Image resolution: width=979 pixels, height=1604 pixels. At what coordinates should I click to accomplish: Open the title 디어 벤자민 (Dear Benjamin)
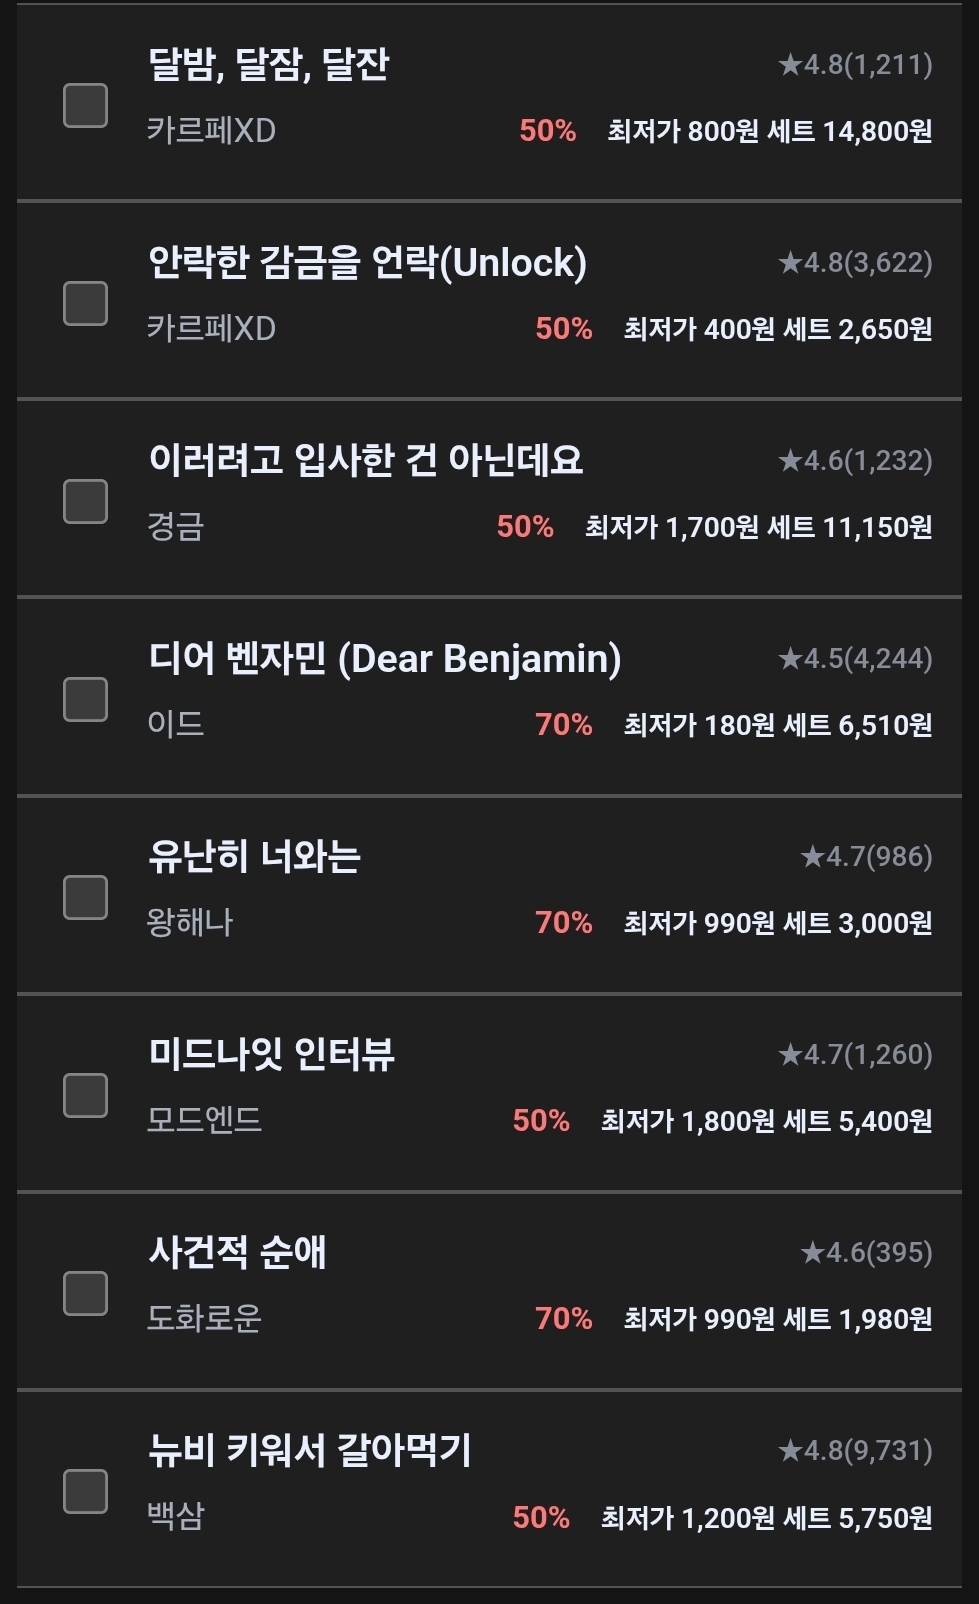(385, 659)
